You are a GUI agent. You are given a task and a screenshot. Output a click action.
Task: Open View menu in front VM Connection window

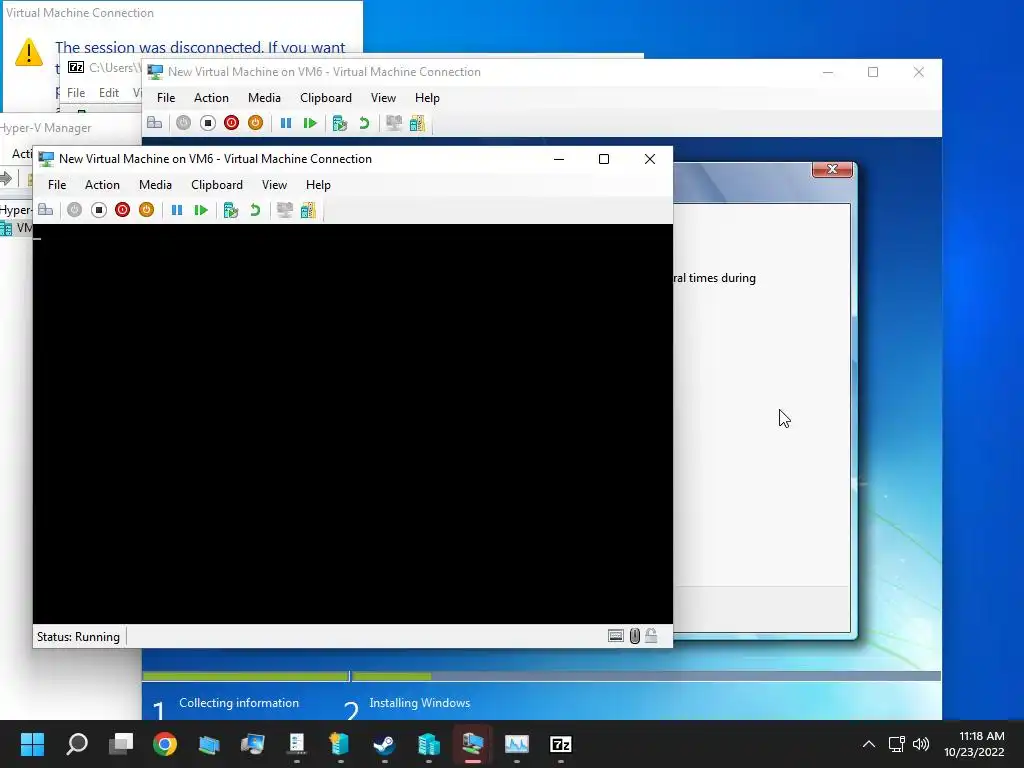pyautogui.click(x=274, y=185)
